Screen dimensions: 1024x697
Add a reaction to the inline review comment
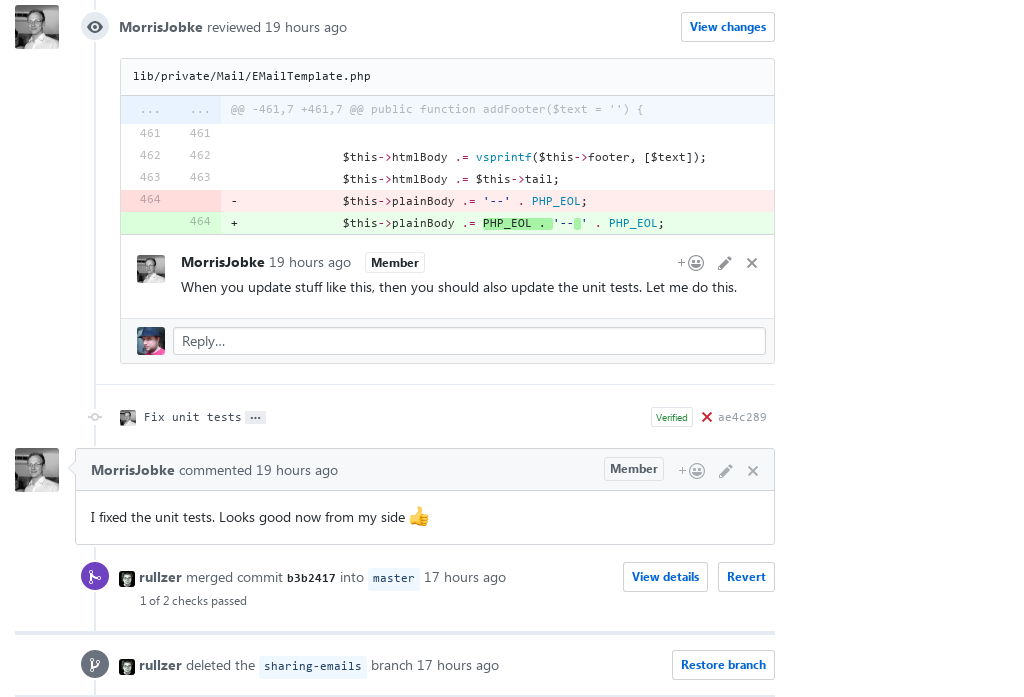click(x=690, y=263)
